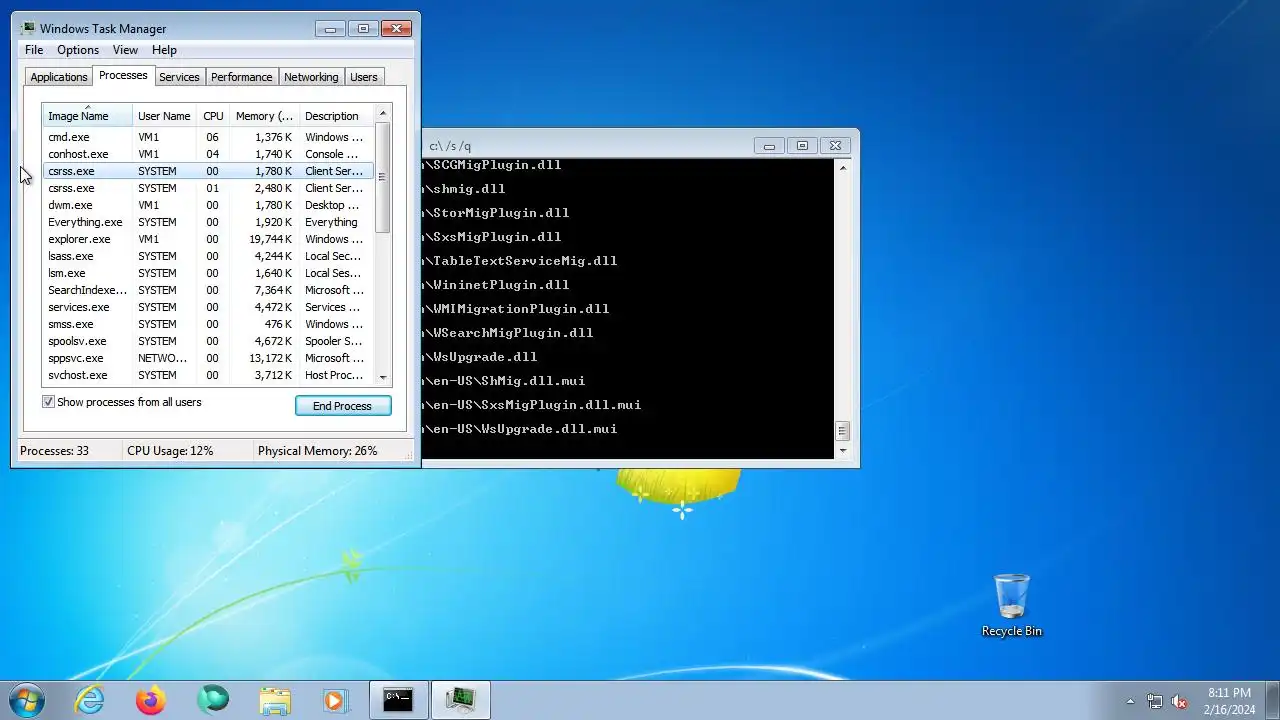Click the process list scrollbar thumb
This screenshot has width=1280, height=720.
383,177
